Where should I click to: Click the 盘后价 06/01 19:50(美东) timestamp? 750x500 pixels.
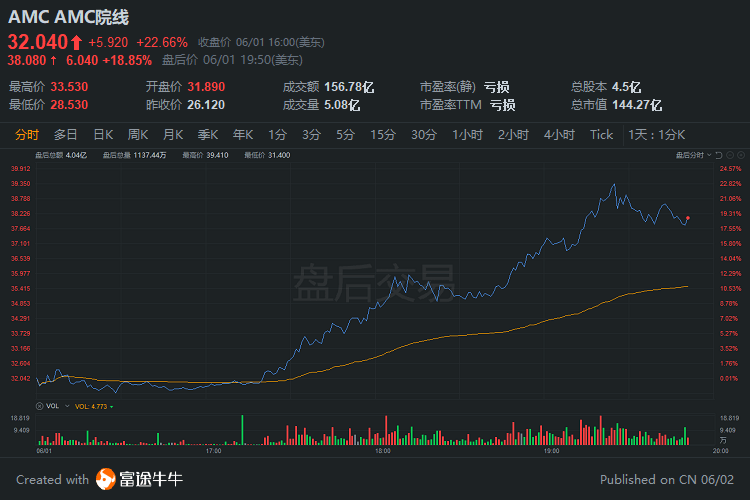[x=232, y=60]
